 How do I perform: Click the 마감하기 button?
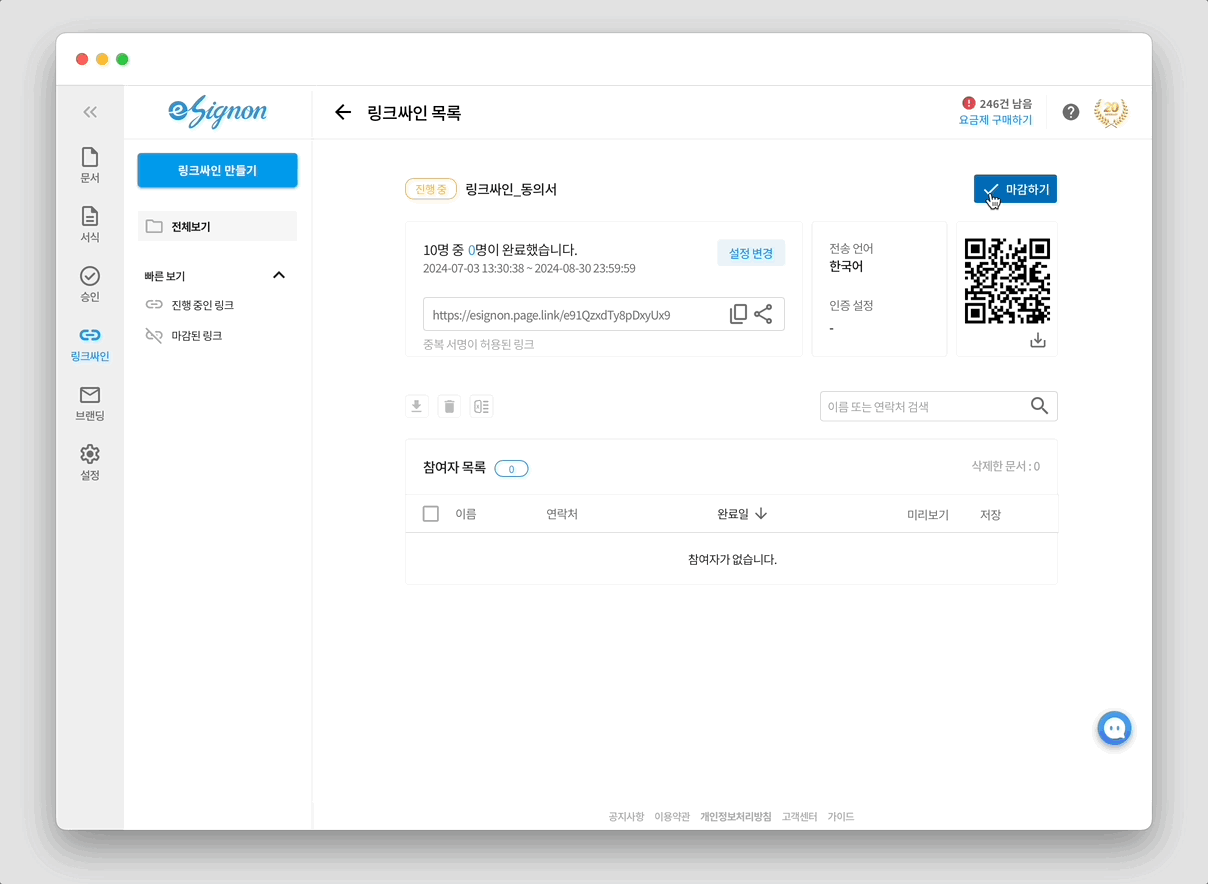(1015, 189)
